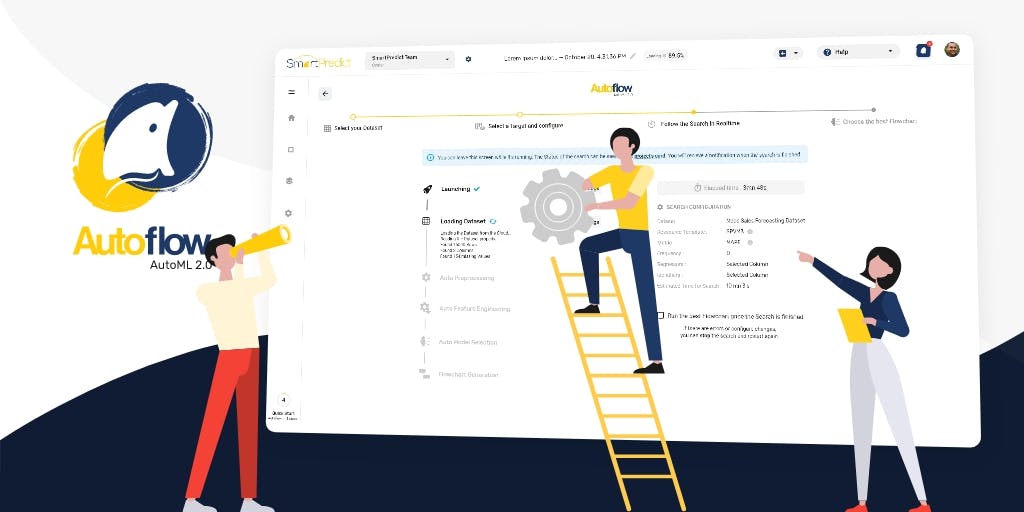Click the info icon in the blue banner
Screen dimensions: 1024x512
coord(430,157)
